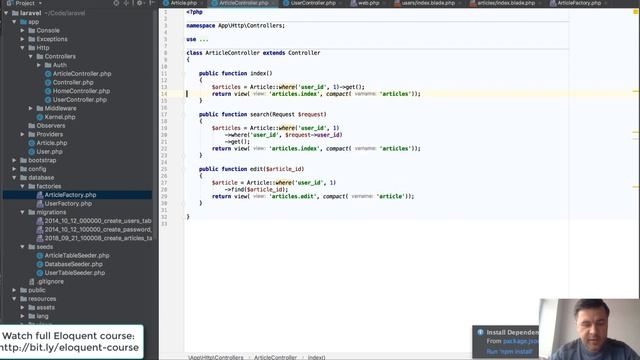The width and height of the screenshot is (640, 360).
Task: Expand the Middleware folder
Action: [31, 108]
